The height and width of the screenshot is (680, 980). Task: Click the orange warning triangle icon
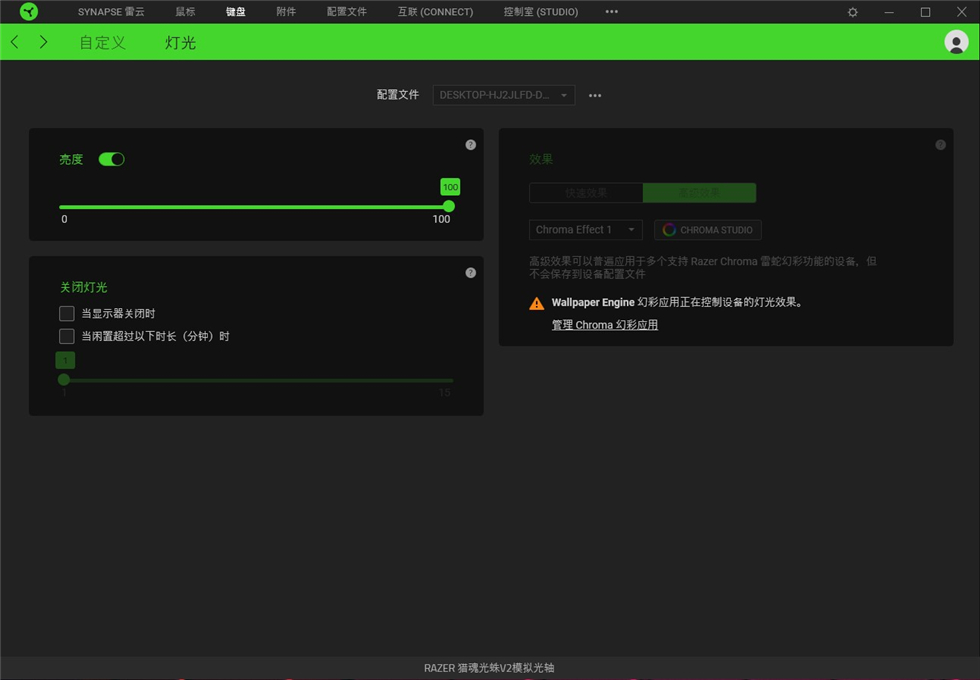[536, 304]
